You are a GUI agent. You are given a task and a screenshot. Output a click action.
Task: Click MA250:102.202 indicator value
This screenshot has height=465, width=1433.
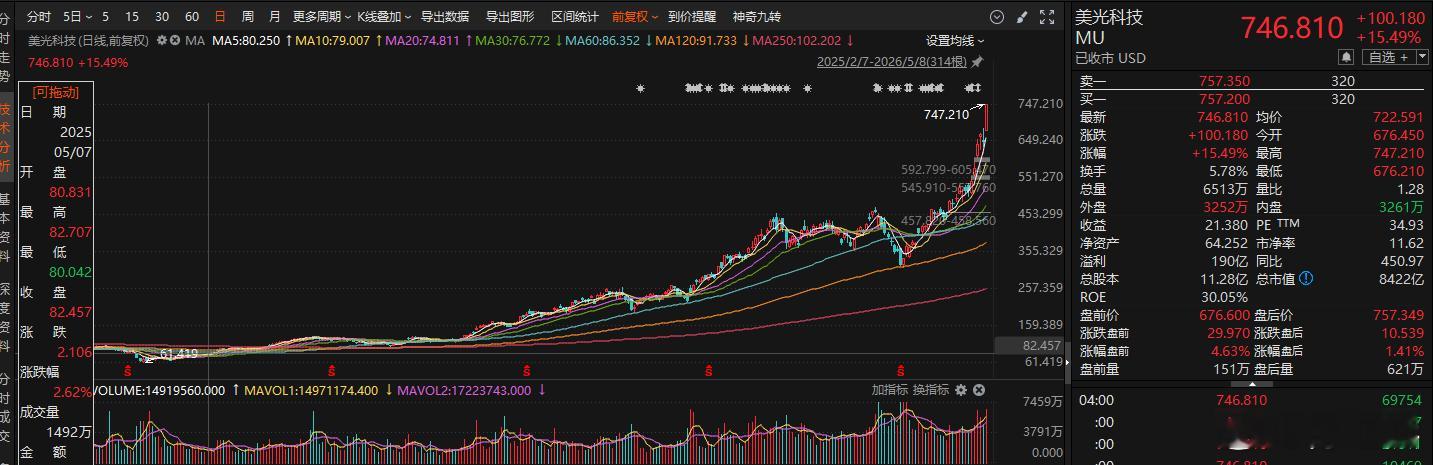point(794,40)
